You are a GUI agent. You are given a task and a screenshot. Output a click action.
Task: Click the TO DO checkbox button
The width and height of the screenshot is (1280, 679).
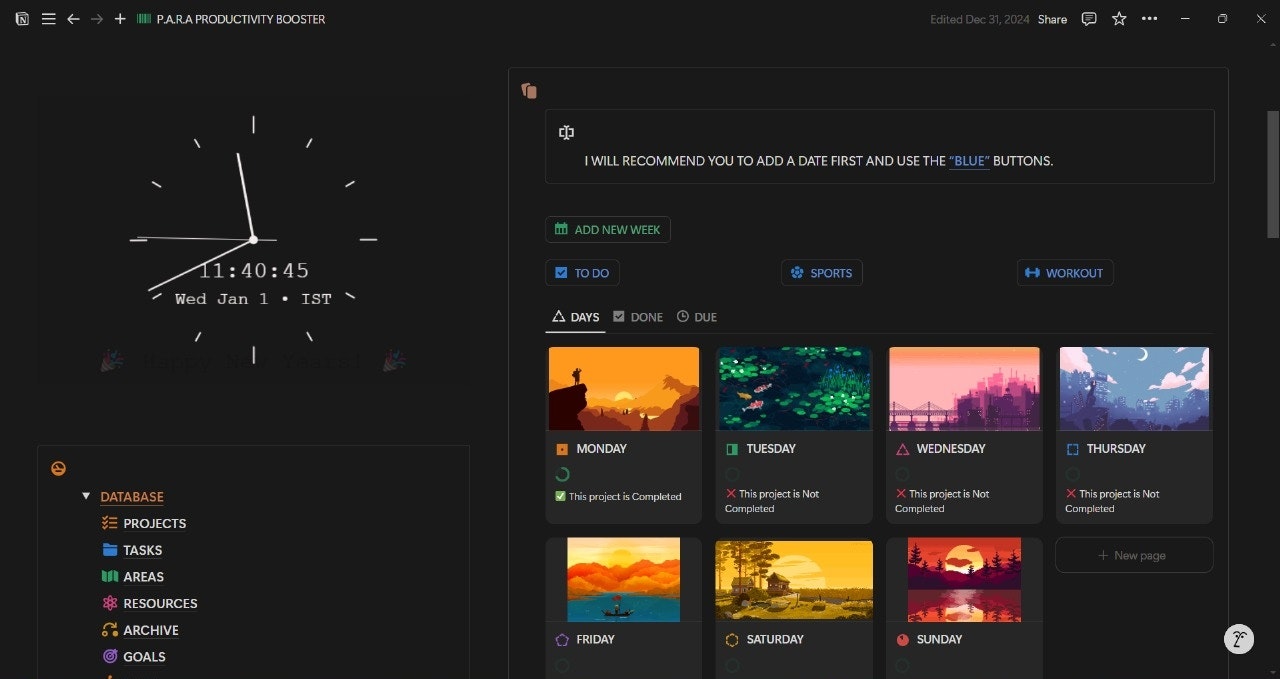pos(560,272)
